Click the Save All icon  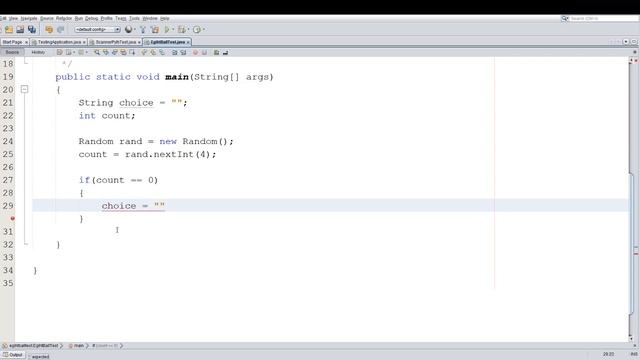pos(32,29)
